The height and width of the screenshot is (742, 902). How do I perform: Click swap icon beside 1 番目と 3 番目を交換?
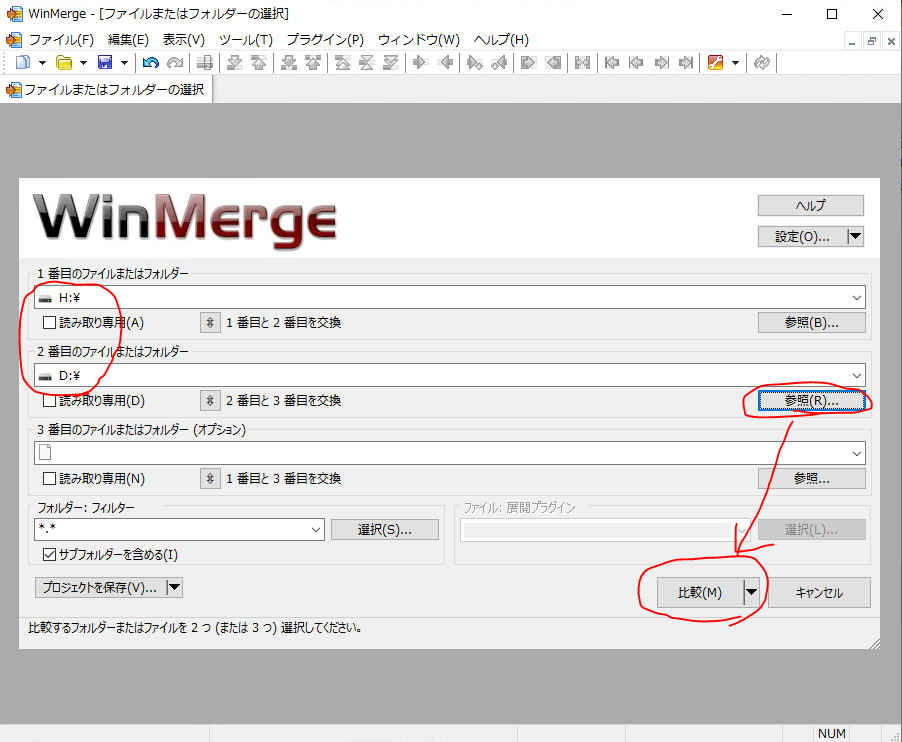[x=210, y=479]
